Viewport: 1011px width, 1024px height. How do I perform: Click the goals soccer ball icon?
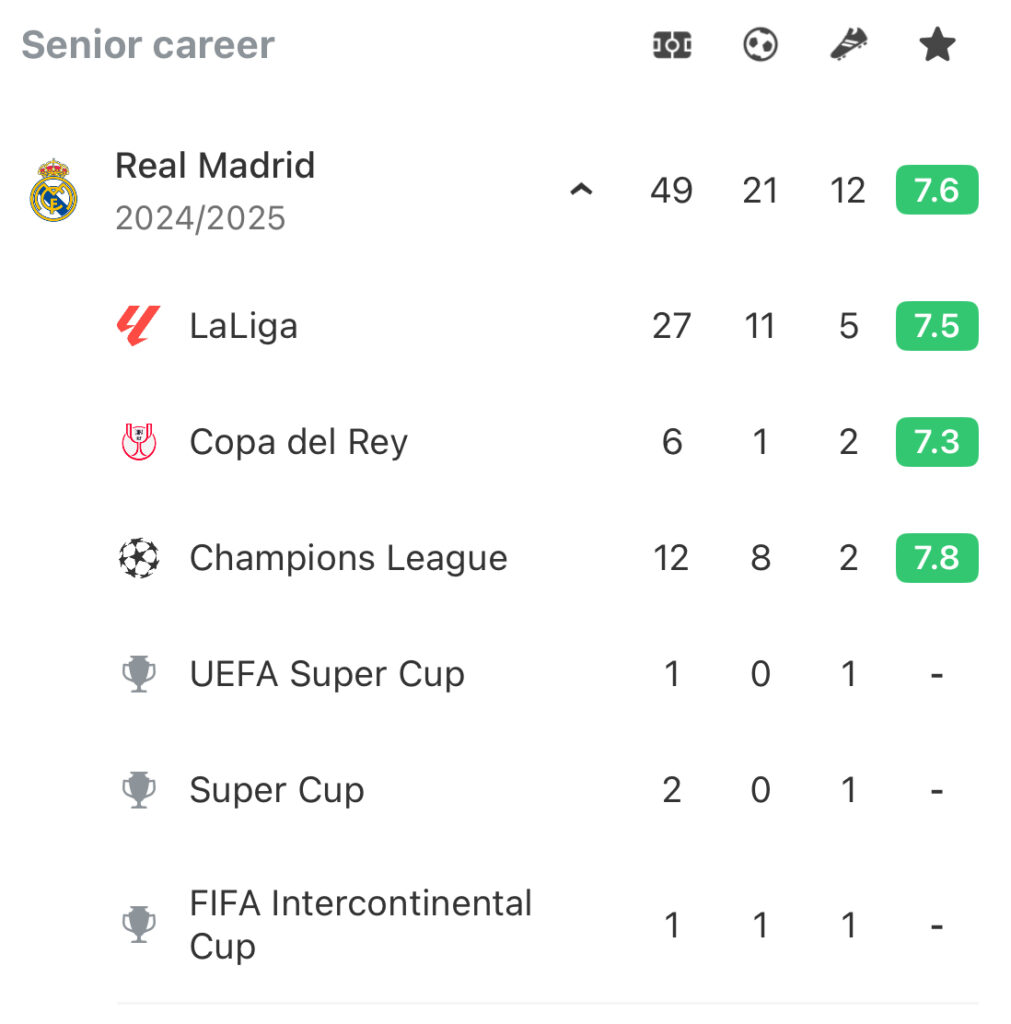click(x=760, y=45)
